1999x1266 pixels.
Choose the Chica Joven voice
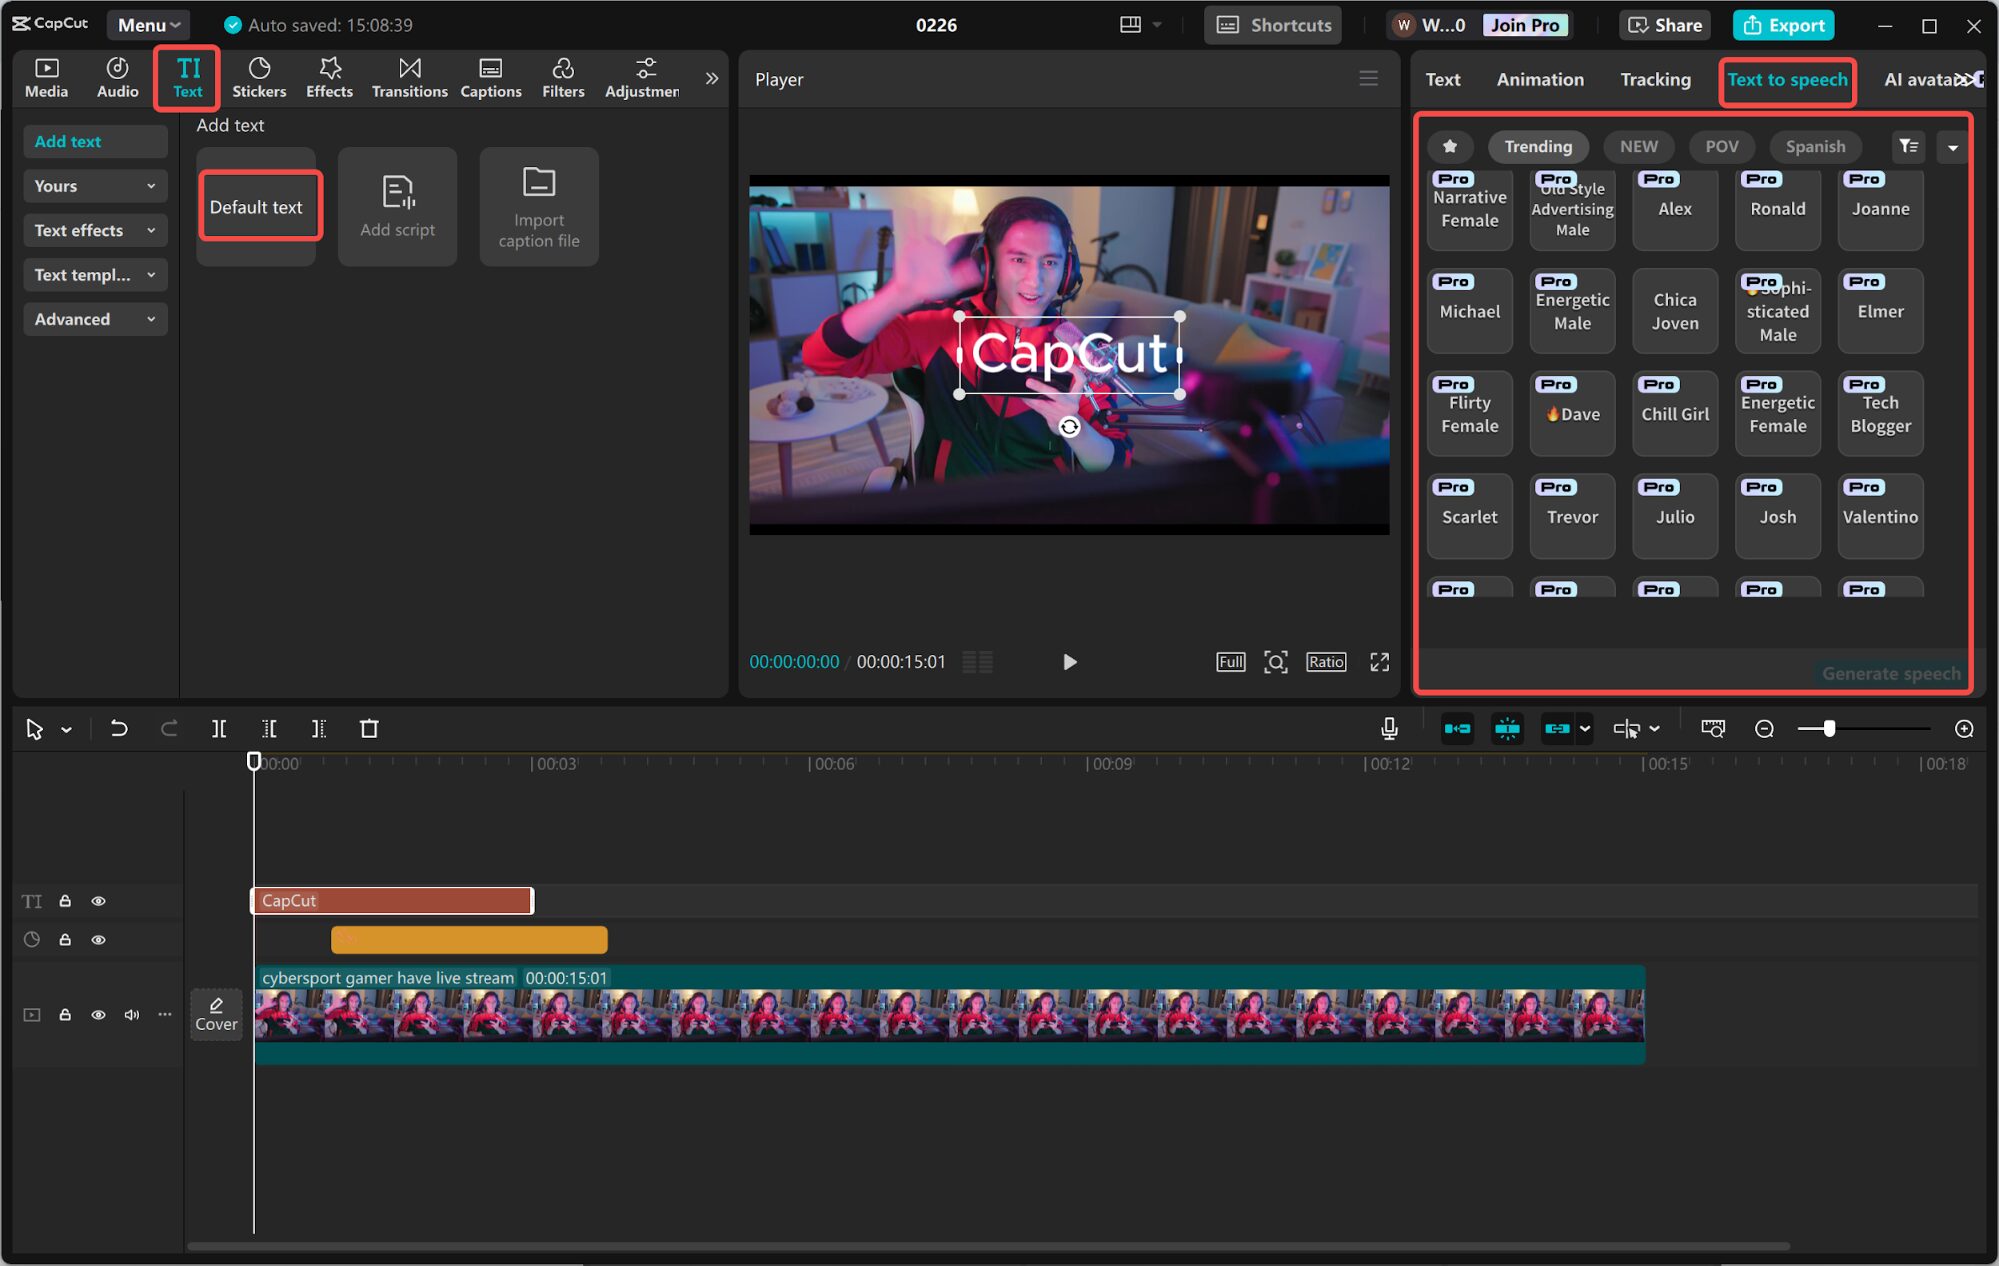[1675, 311]
